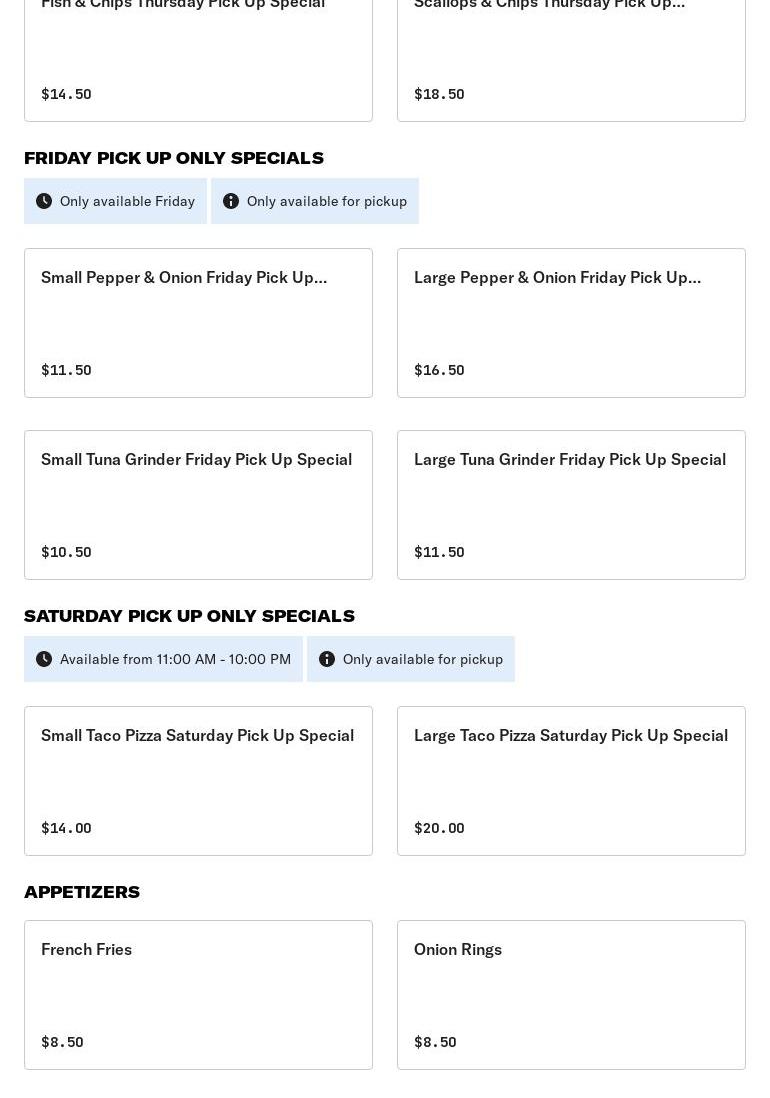770x1098 pixels.
Task: Click the clock icon beside Only available Friday
Action: 44,201
